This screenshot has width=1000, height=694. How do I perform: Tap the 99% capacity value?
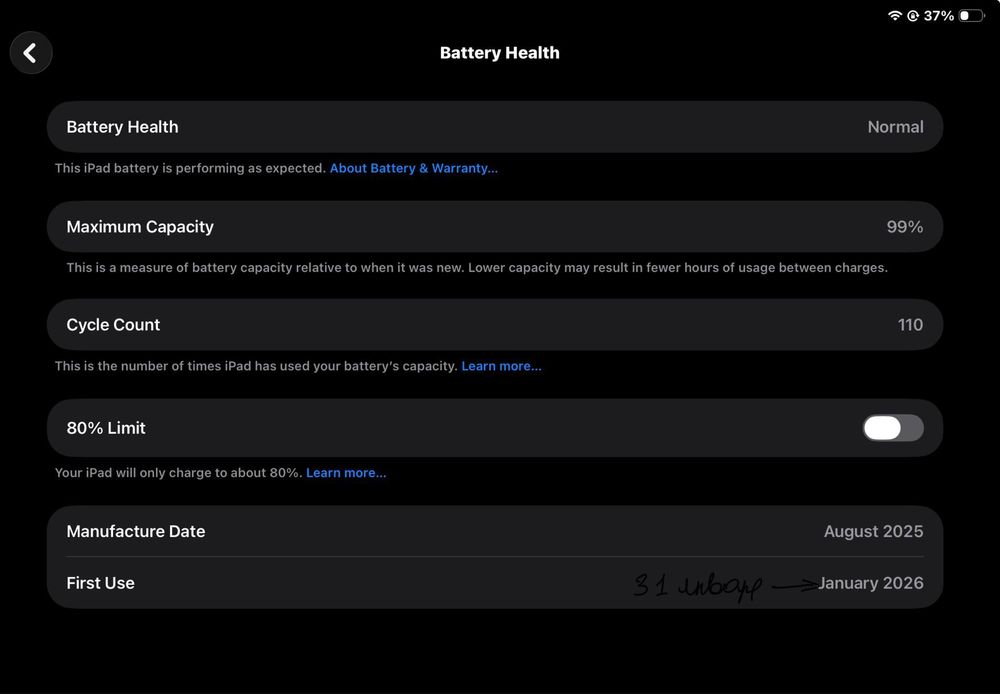click(904, 227)
